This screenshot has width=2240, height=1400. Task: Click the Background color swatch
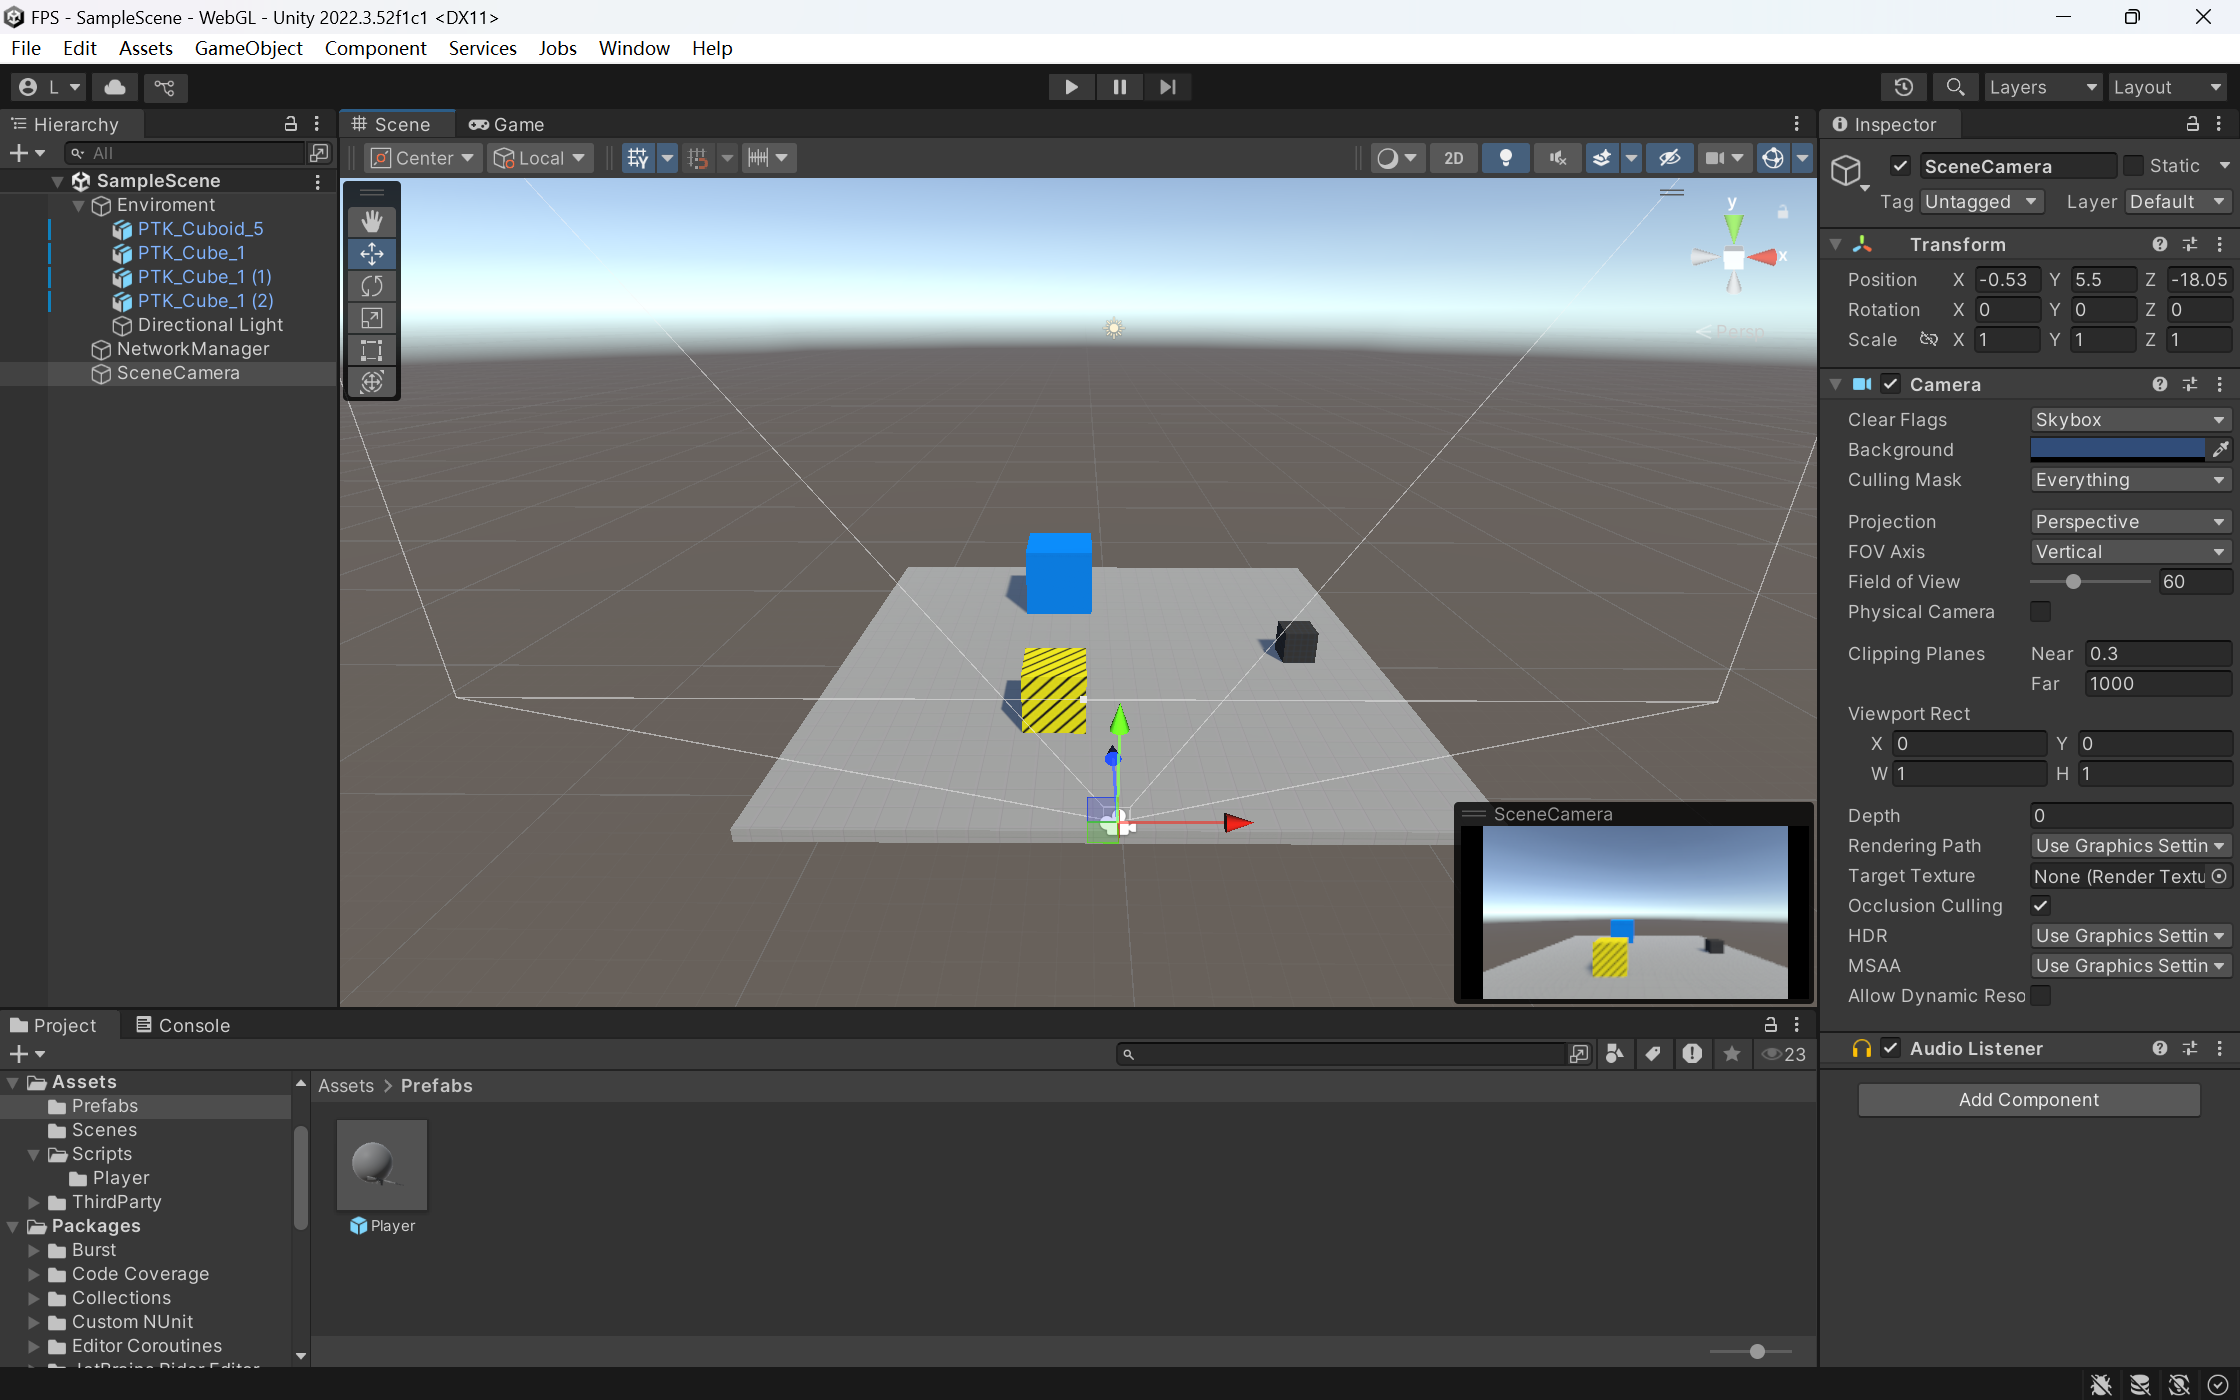click(x=2117, y=450)
